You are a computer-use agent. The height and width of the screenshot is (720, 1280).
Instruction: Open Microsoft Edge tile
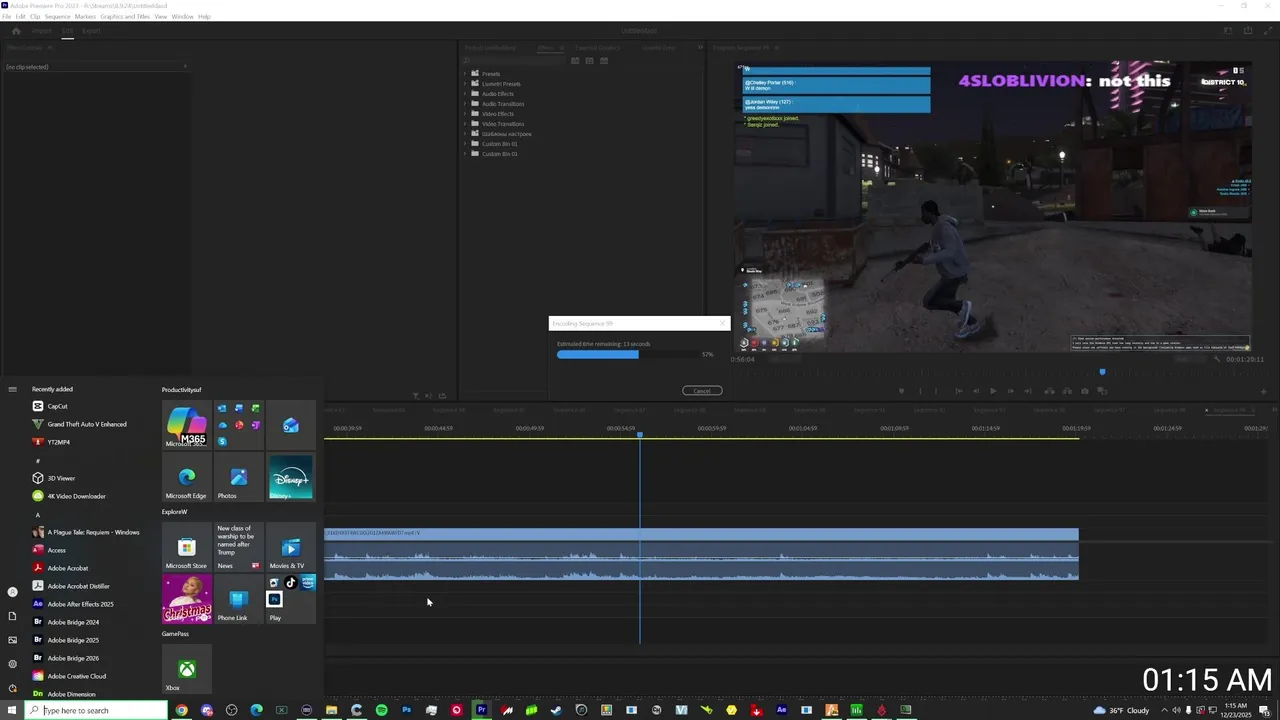[187, 477]
